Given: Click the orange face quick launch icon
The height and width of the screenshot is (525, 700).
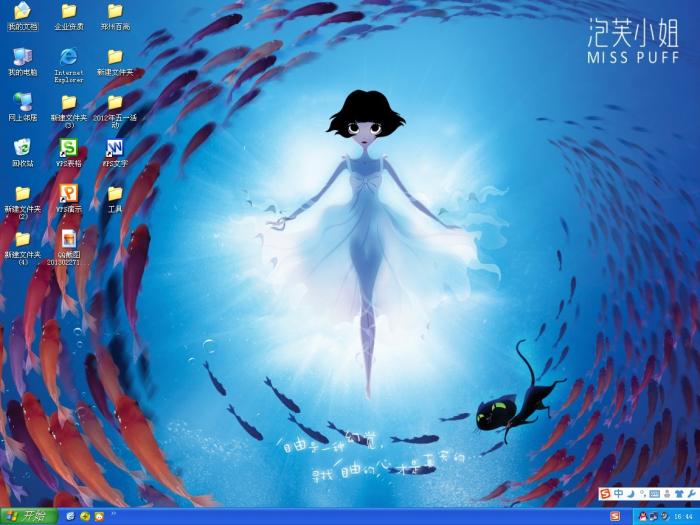Looking at the screenshot, I should pyautogui.click(x=99, y=517).
